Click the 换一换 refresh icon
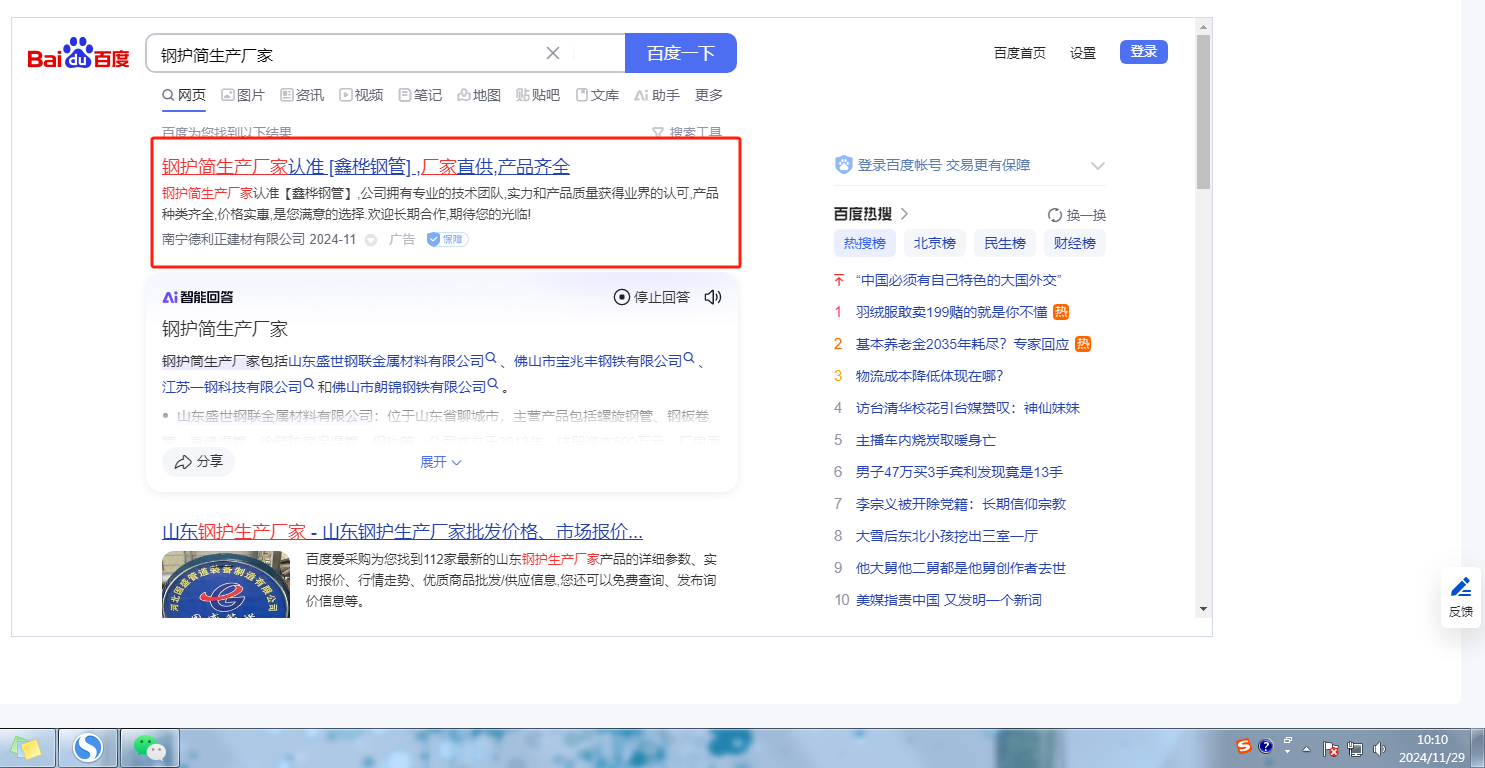 (x=1054, y=215)
